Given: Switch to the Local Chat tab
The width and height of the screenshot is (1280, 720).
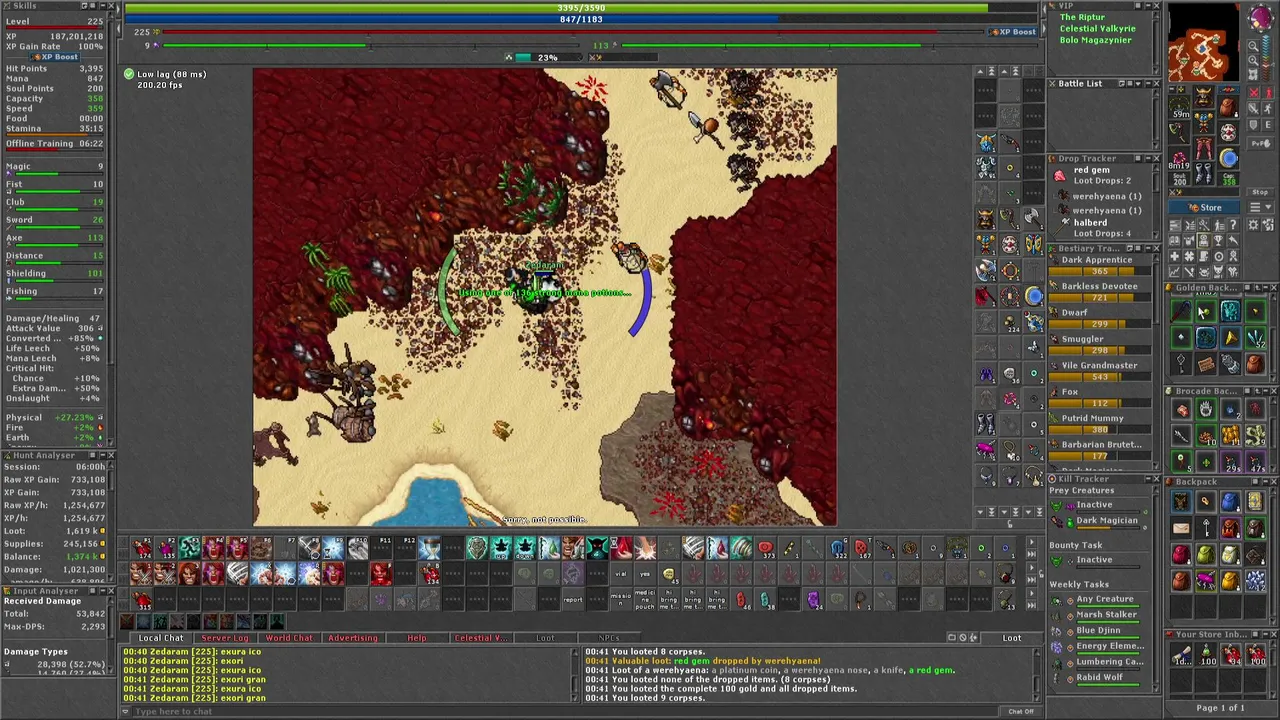Looking at the screenshot, I should [161, 638].
